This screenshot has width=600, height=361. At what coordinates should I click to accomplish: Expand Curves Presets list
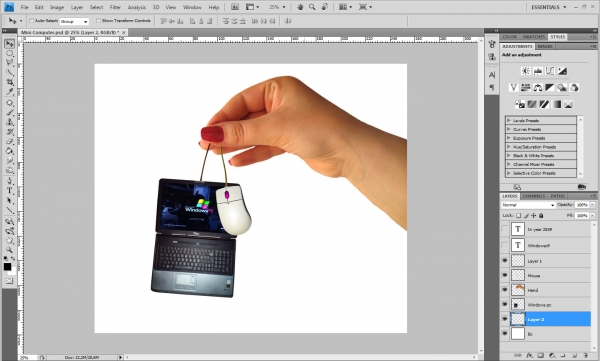coord(509,129)
